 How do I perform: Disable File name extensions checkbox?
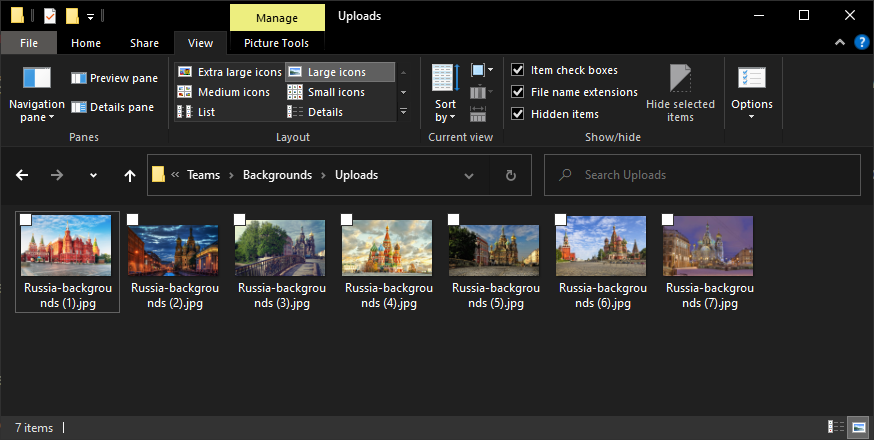[518, 92]
